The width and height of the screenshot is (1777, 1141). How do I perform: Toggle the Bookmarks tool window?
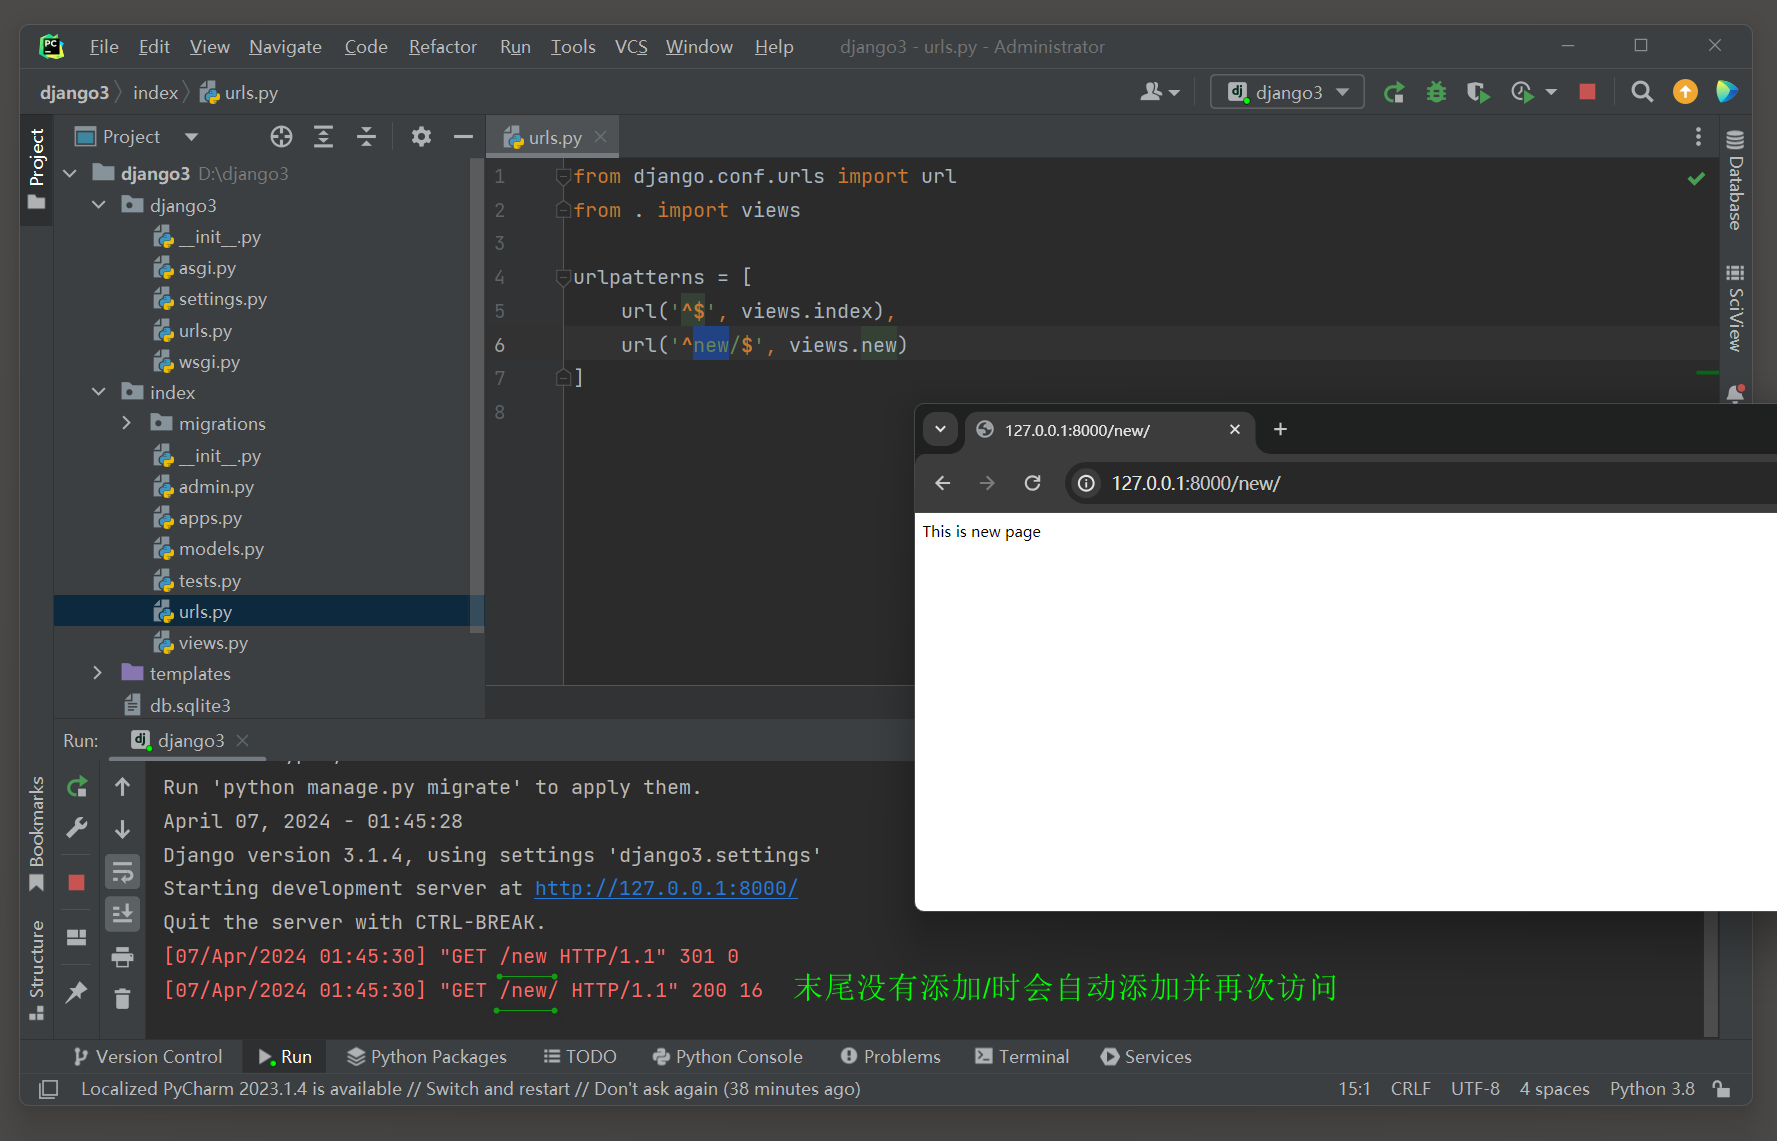37,833
